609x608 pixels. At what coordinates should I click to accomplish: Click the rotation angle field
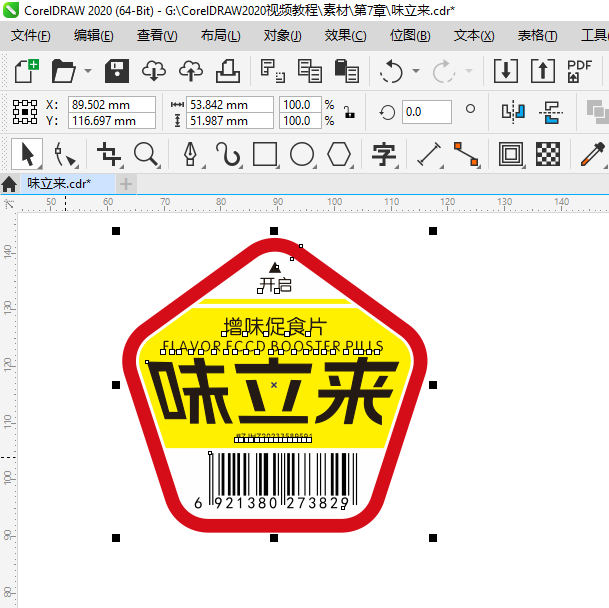pos(426,112)
